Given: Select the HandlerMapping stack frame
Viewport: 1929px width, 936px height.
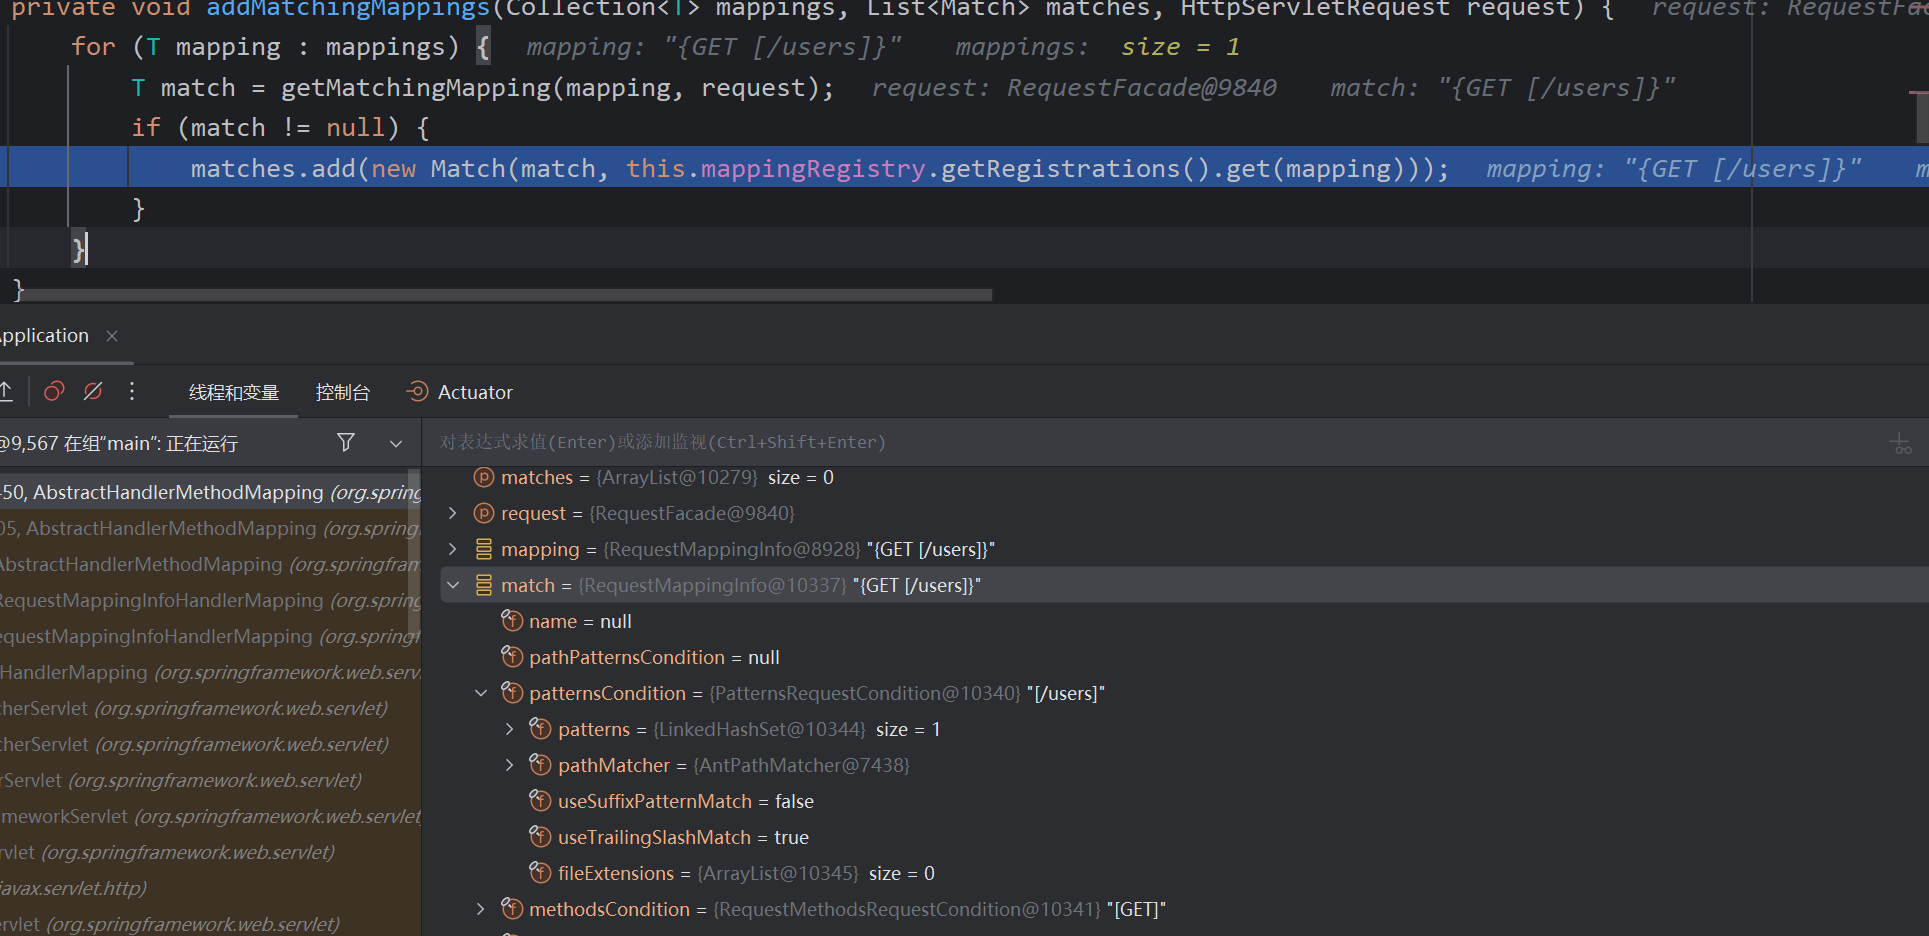Looking at the screenshot, I should tap(208, 672).
